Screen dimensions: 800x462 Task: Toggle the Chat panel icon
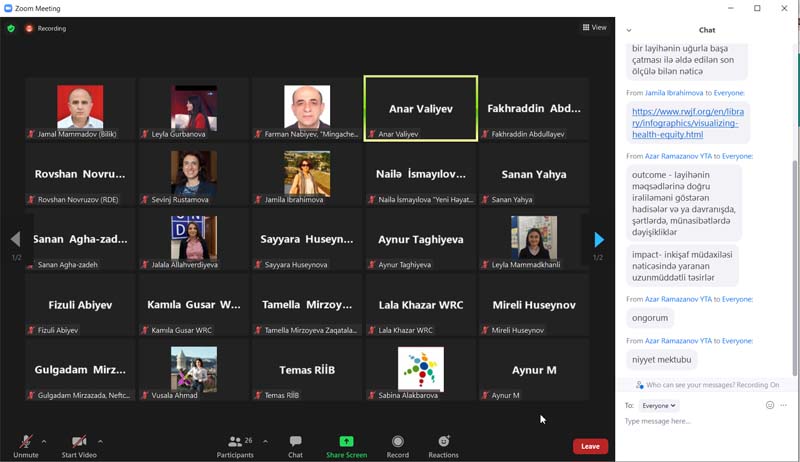[295, 445]
